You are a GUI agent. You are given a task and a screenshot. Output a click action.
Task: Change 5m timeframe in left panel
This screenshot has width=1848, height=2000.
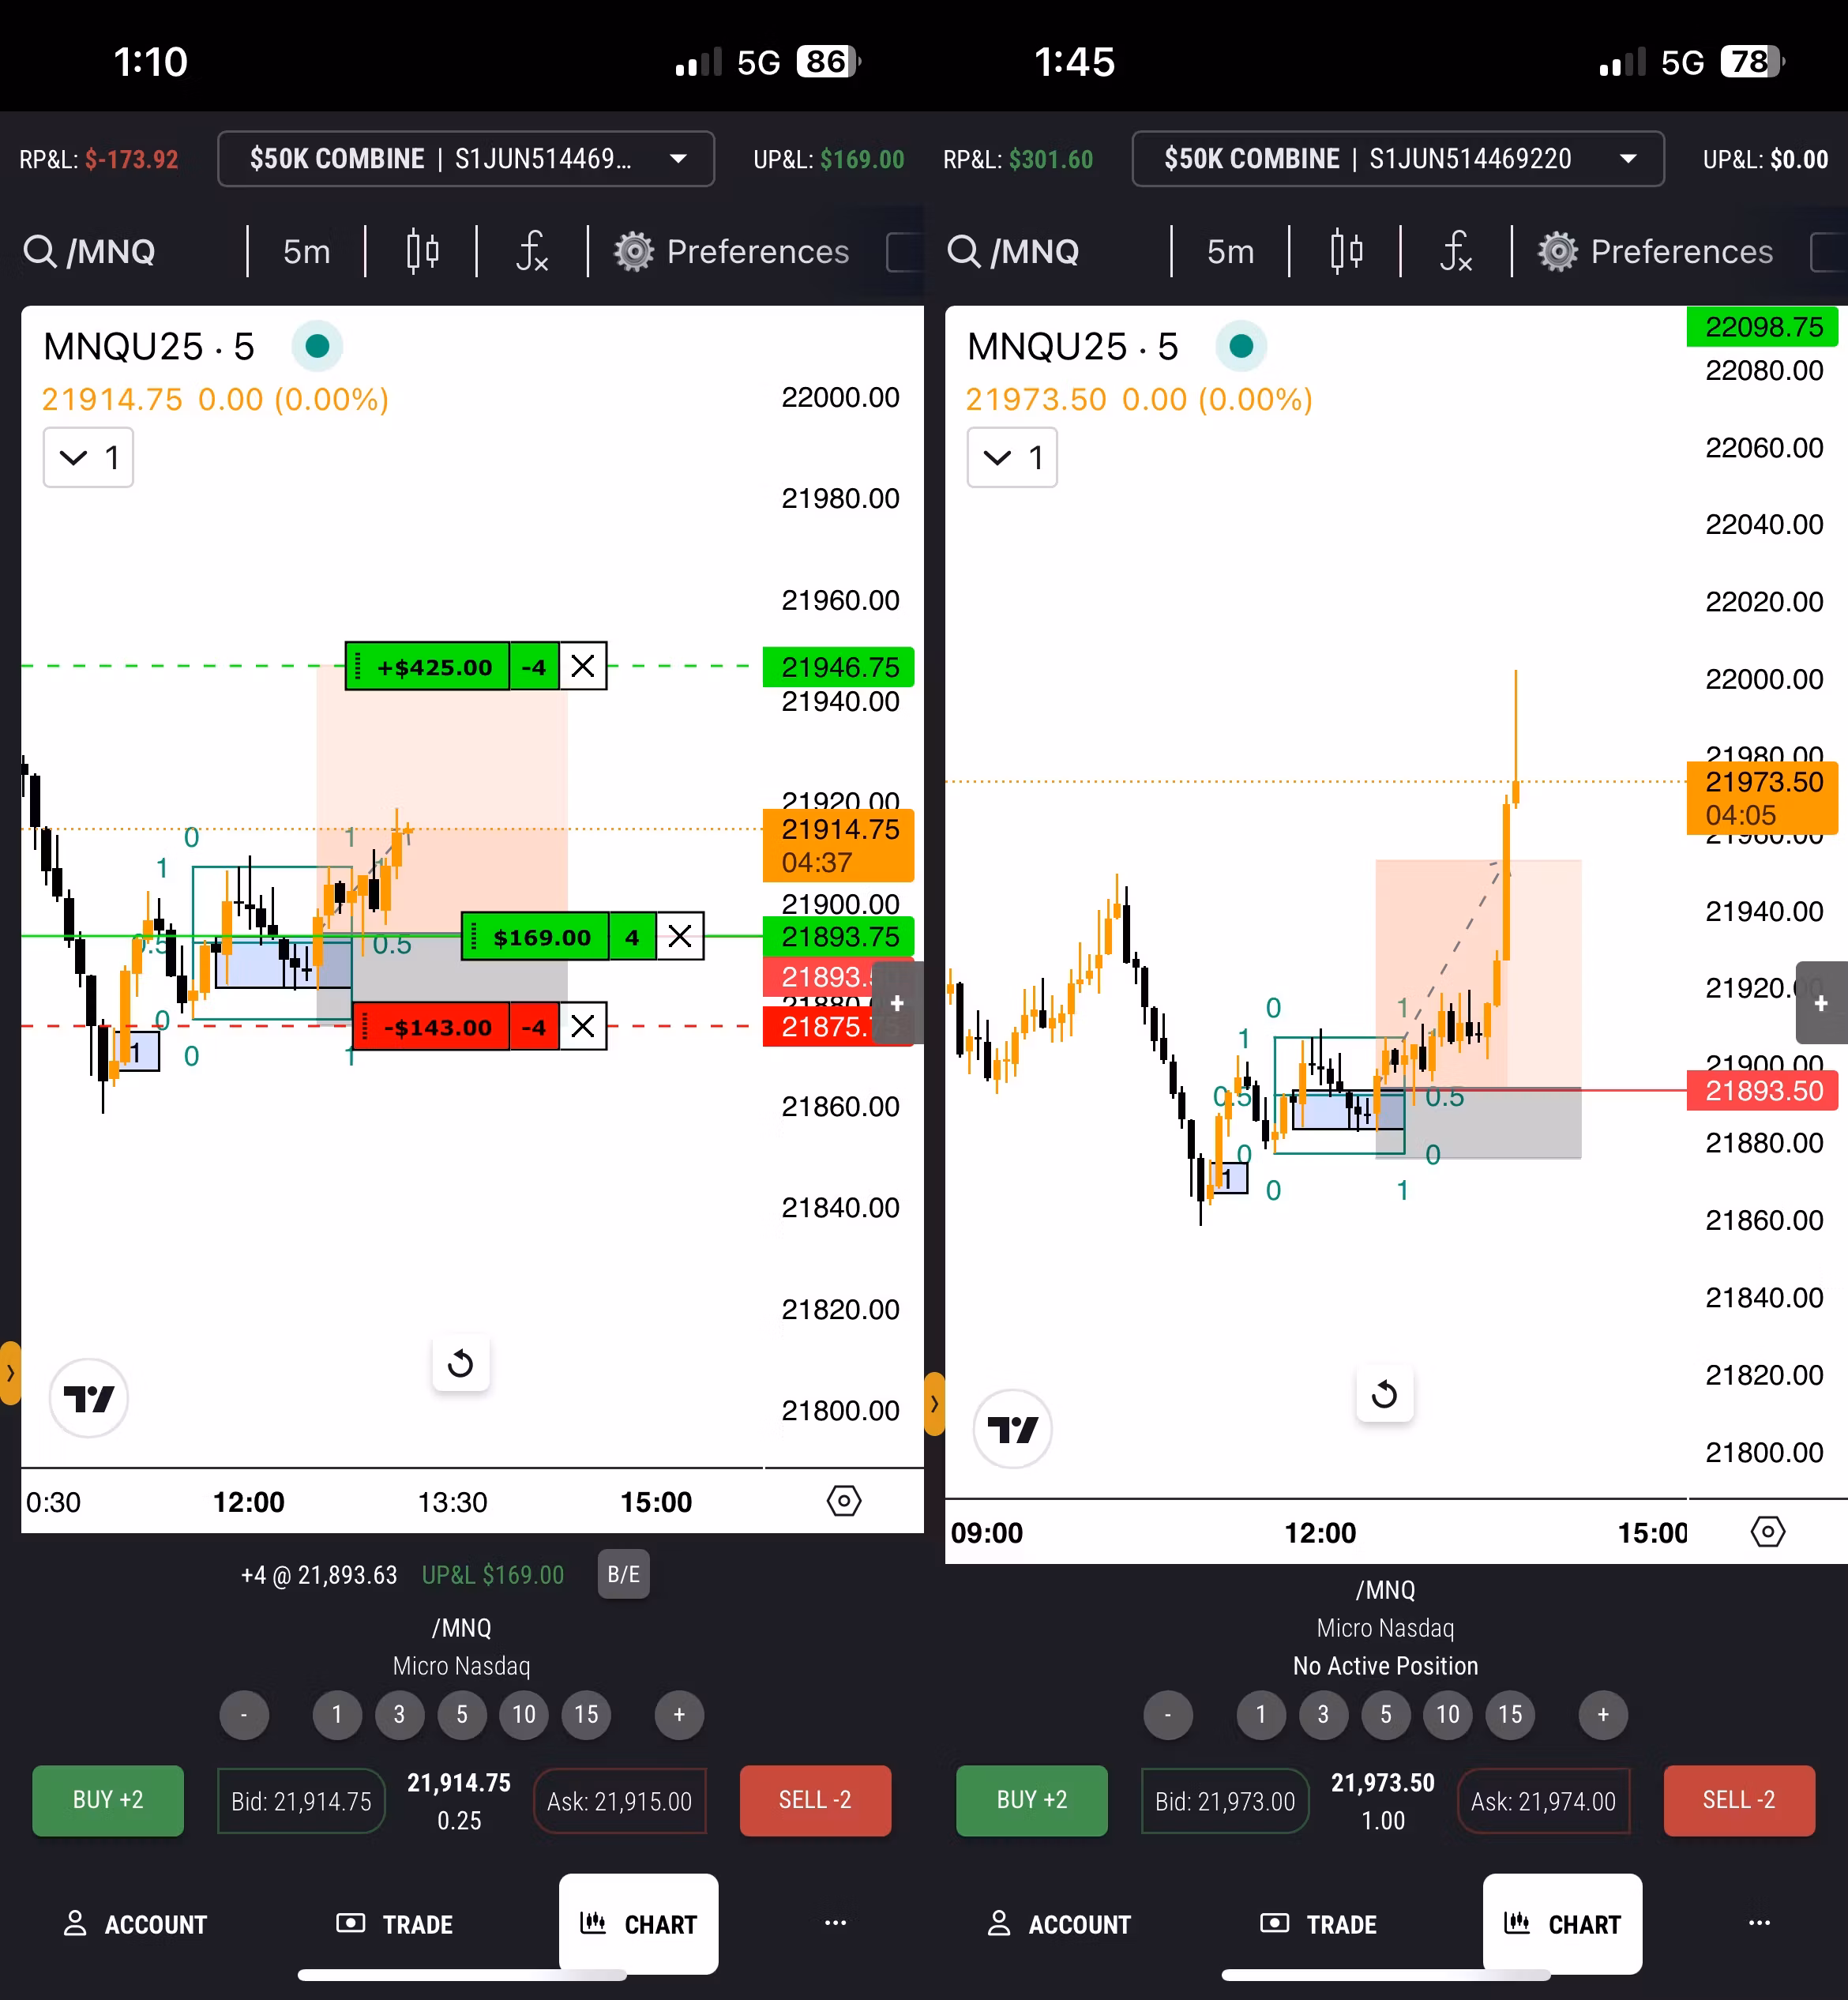click(306, 251)
